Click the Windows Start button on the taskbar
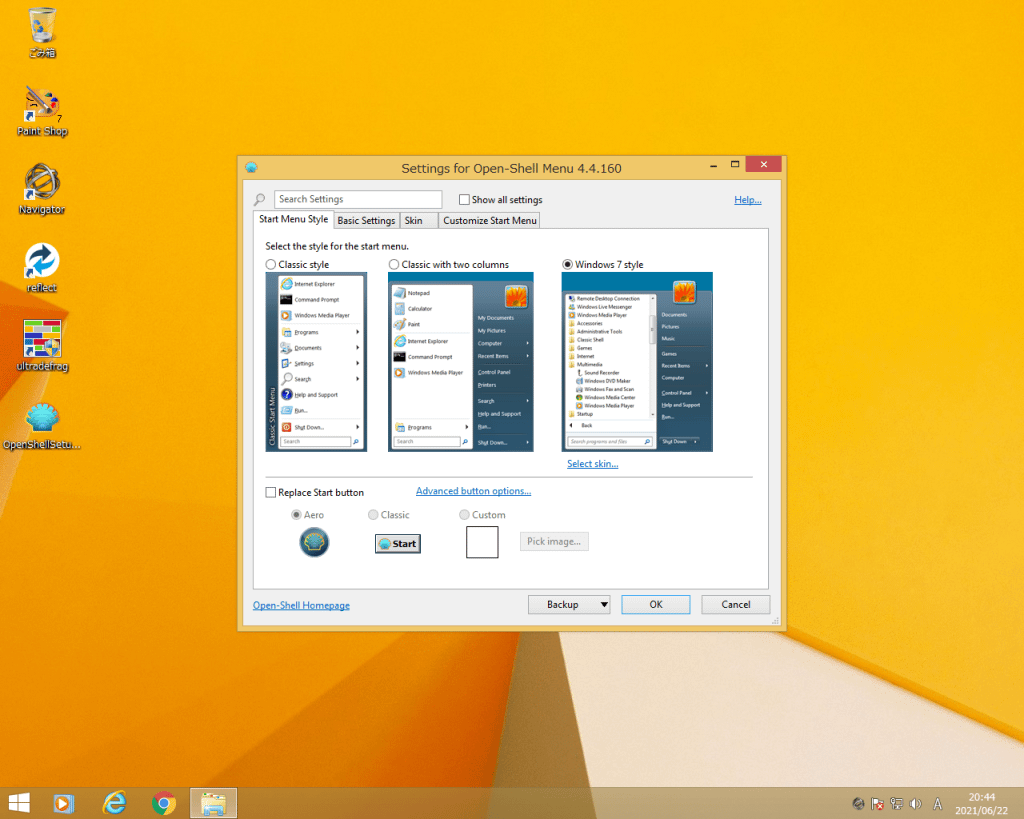Screen dimensions: 1024x819 pos(19,803)
